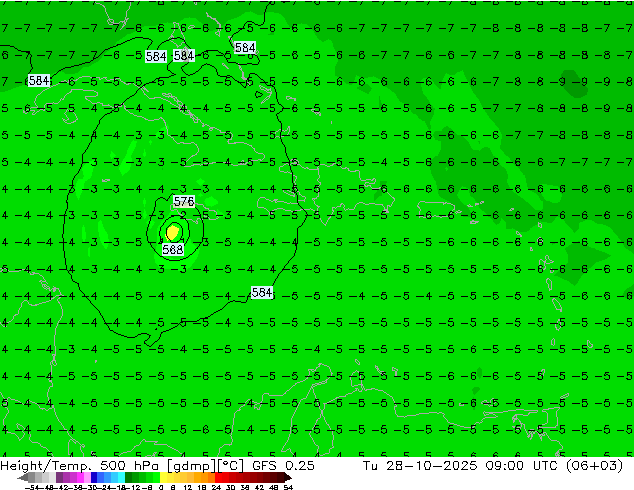This screenshot has height=490, width=634.
Task: Click the dark blue swatch in the legend
Action: (94, 477)
